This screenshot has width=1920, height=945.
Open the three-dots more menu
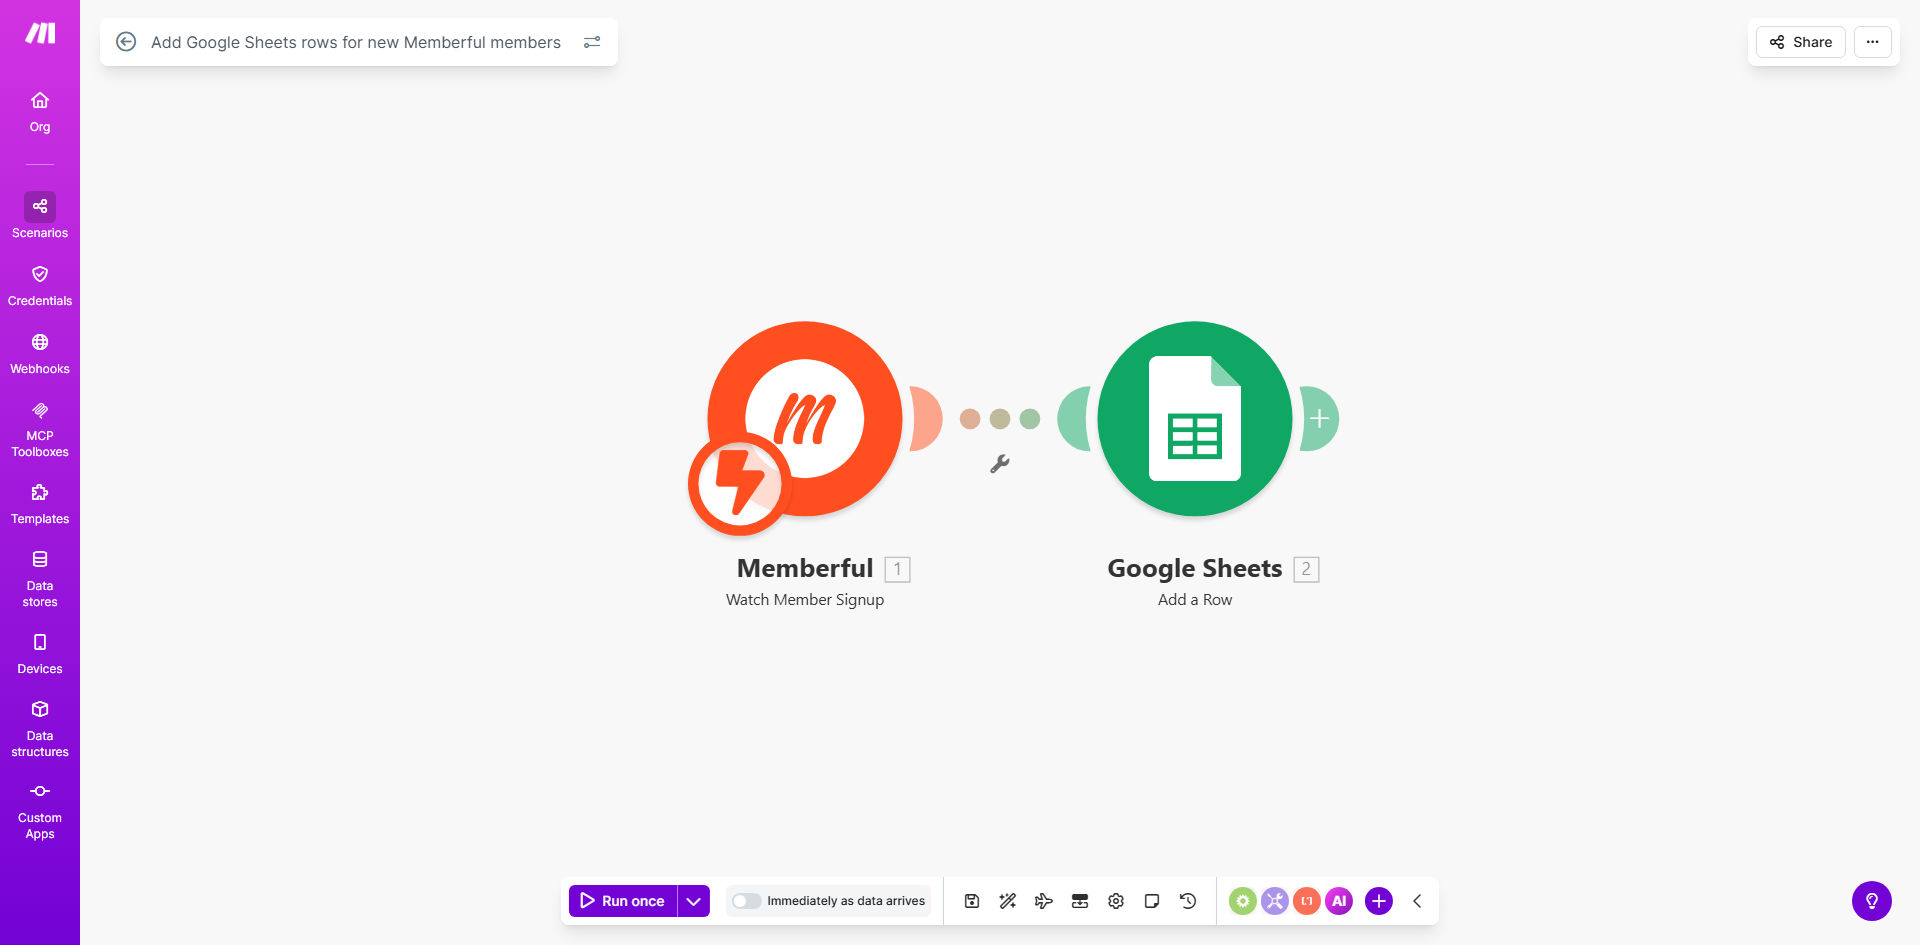click(1873, 42)
